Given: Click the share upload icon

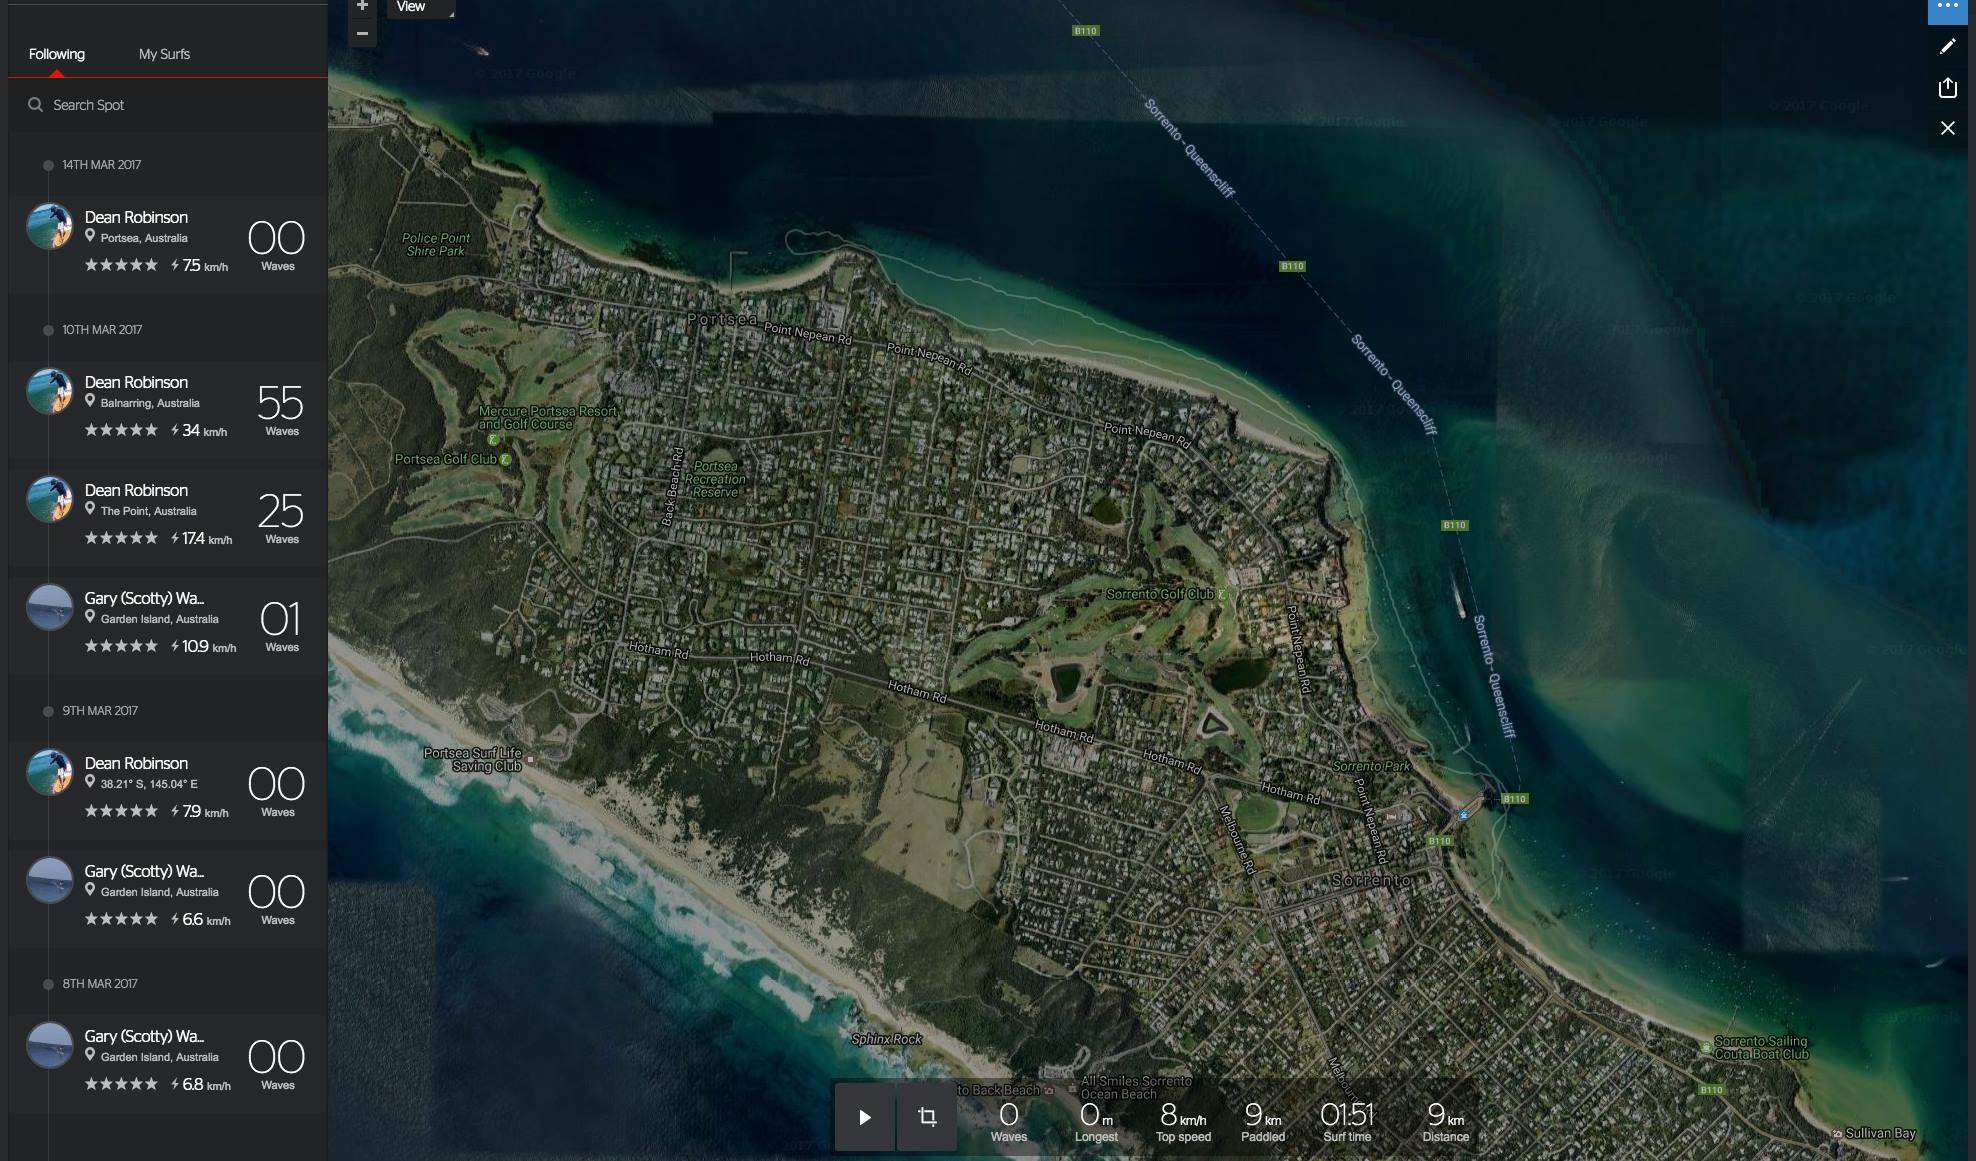Looking at the screenshot, I should 1947,88.
